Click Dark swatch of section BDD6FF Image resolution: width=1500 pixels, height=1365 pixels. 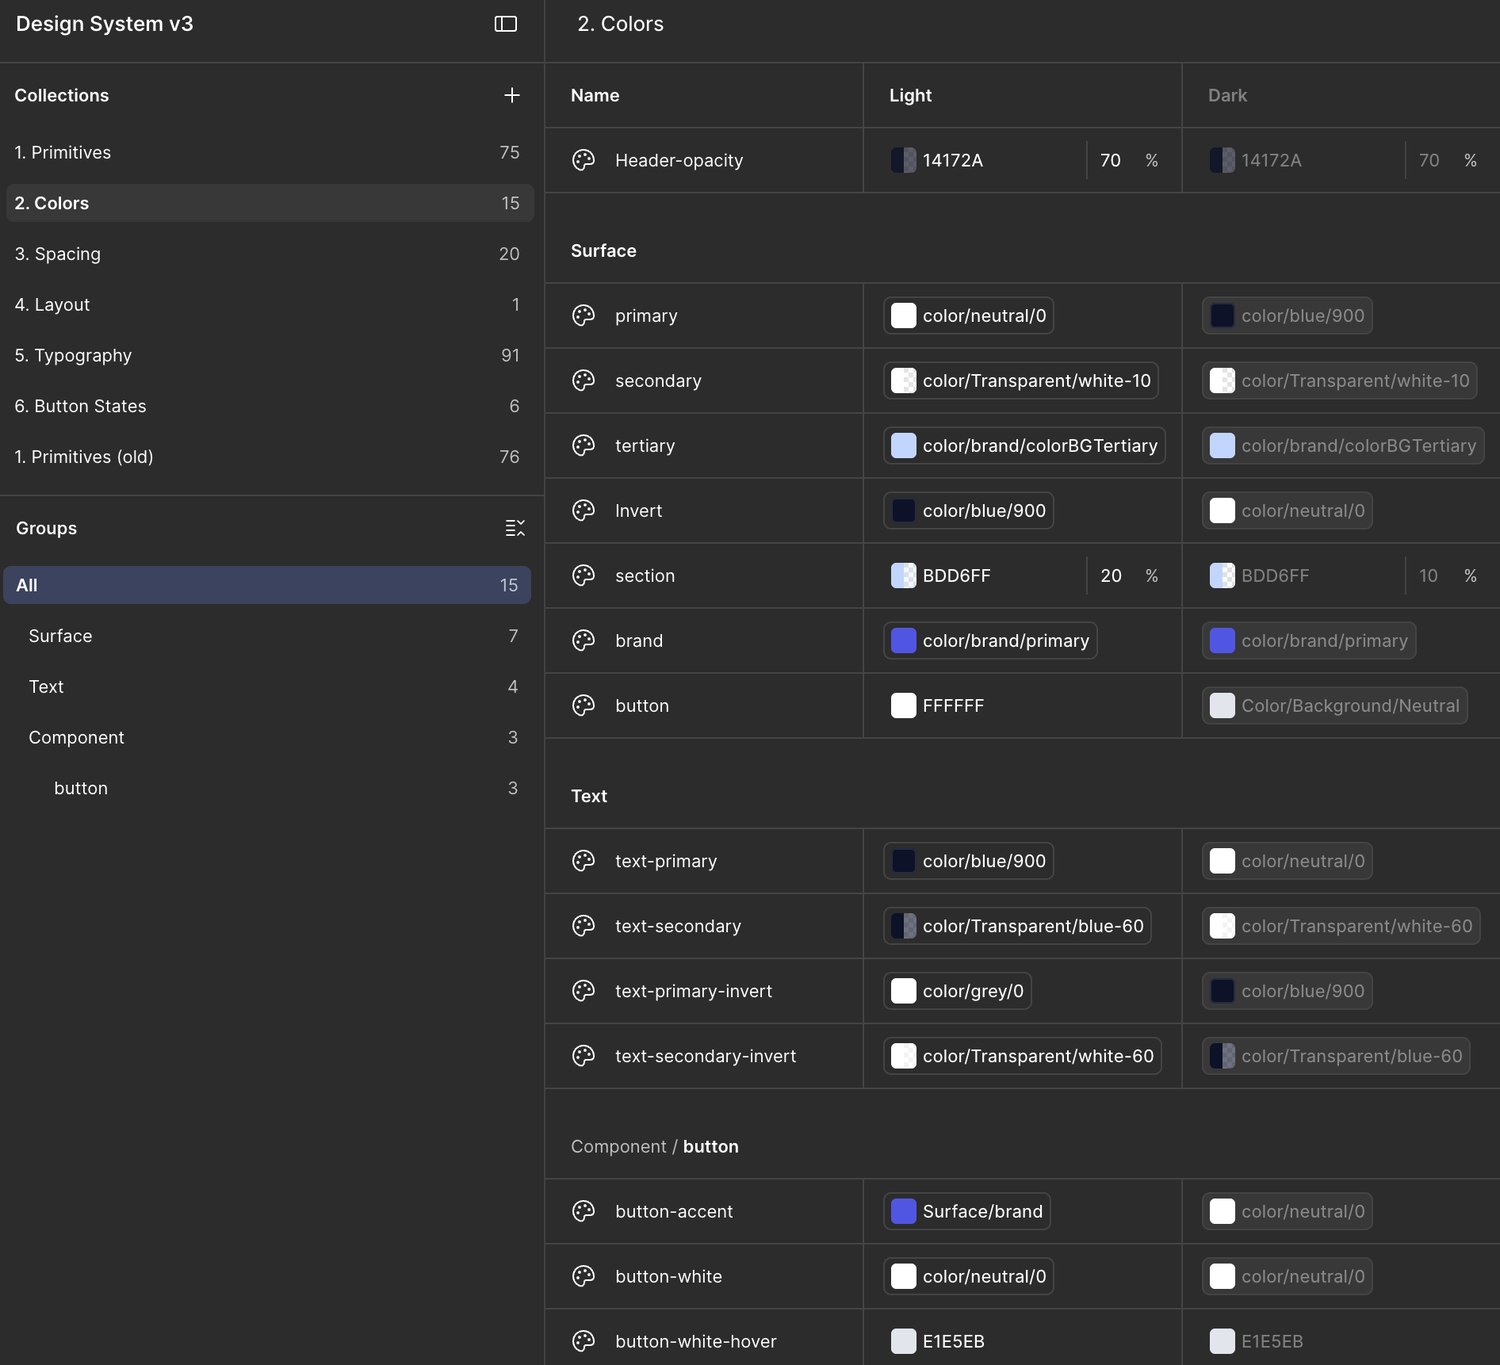[x=1222, y=575]
